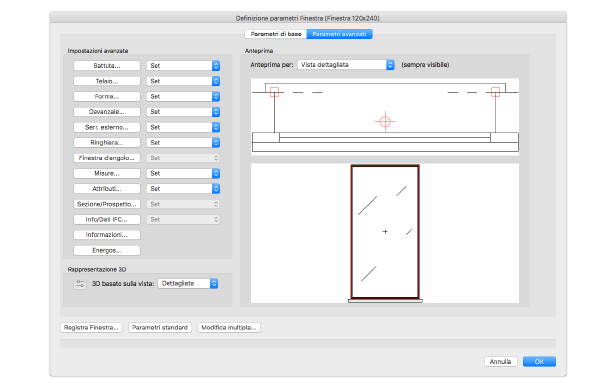
Task: Click Registra Finestra button
Action: pos(91,327)
